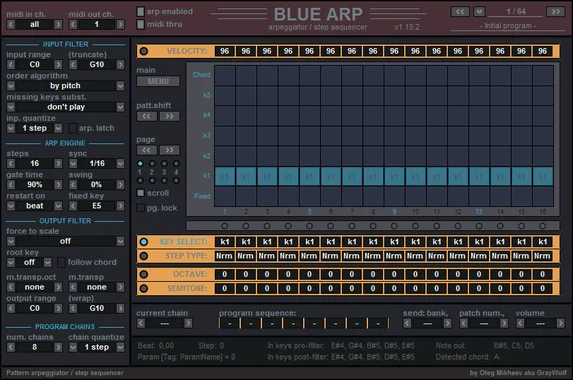Open the main MENU button

[158, 81]
